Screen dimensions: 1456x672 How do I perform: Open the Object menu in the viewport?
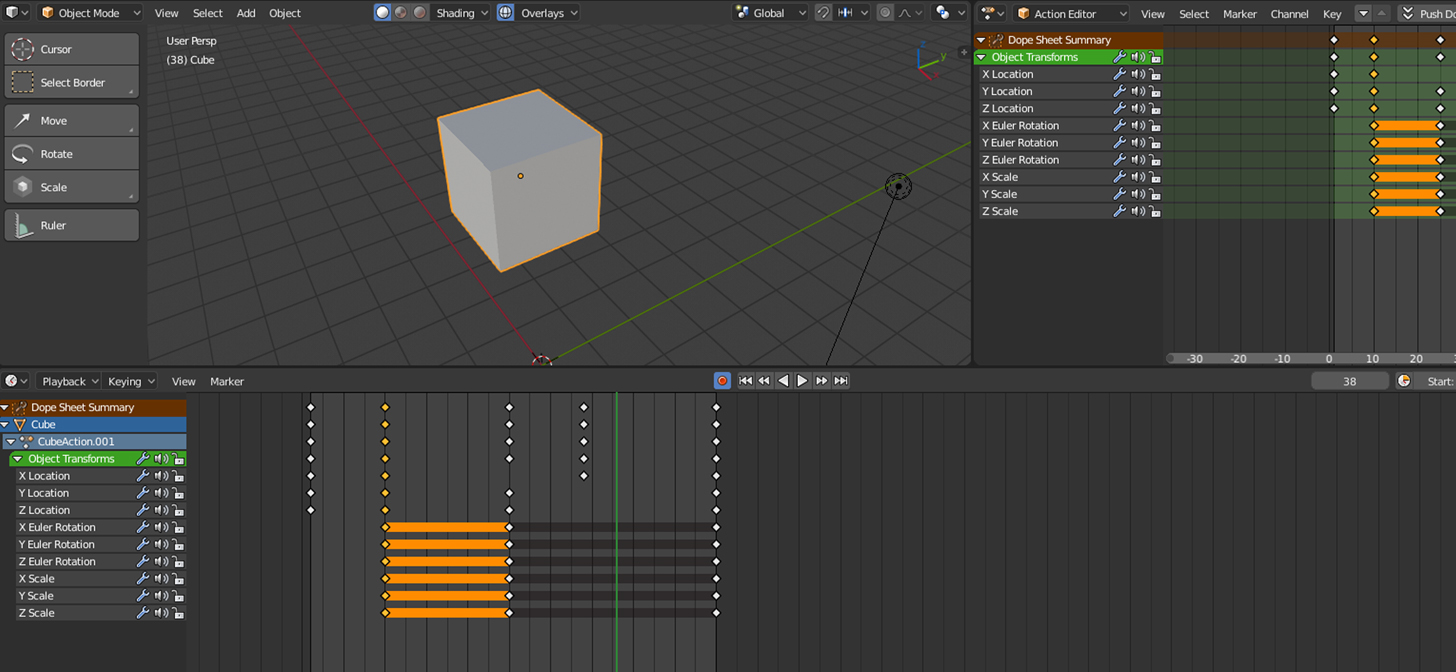284,13
